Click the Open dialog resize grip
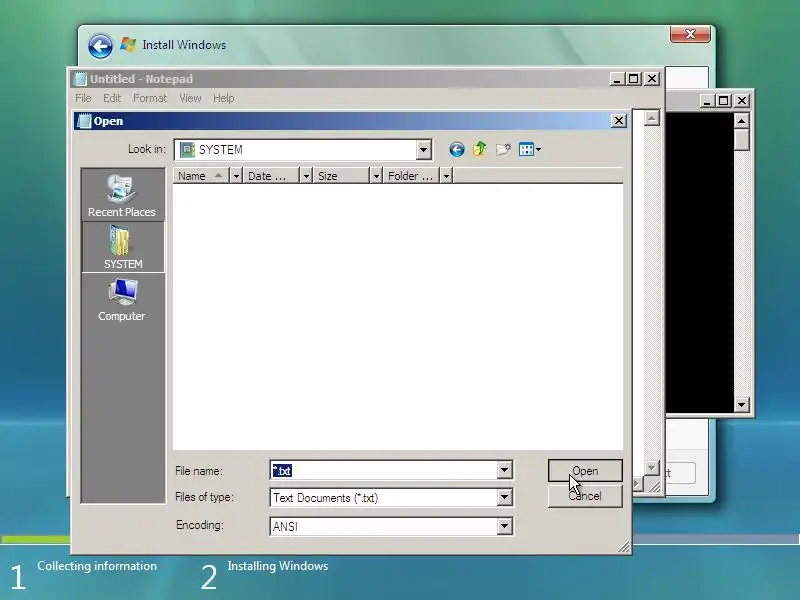This screenshot has height=600, width=800. (624, 547)
